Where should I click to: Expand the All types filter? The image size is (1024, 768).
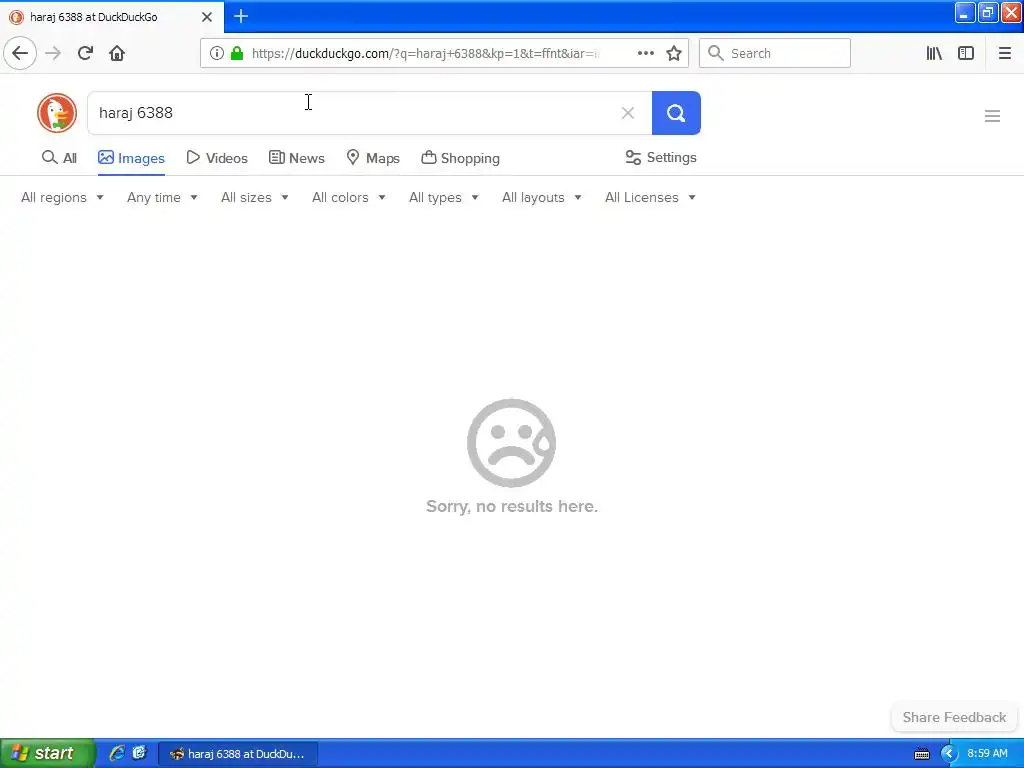click(x=443, y=197)
